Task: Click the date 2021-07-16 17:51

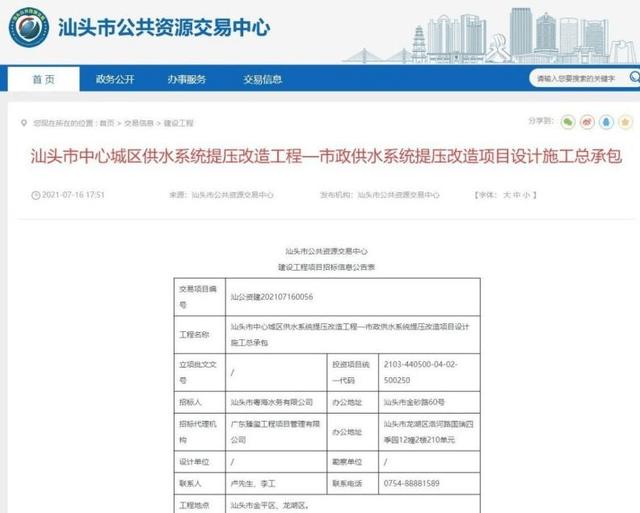Action: point(73,195)
